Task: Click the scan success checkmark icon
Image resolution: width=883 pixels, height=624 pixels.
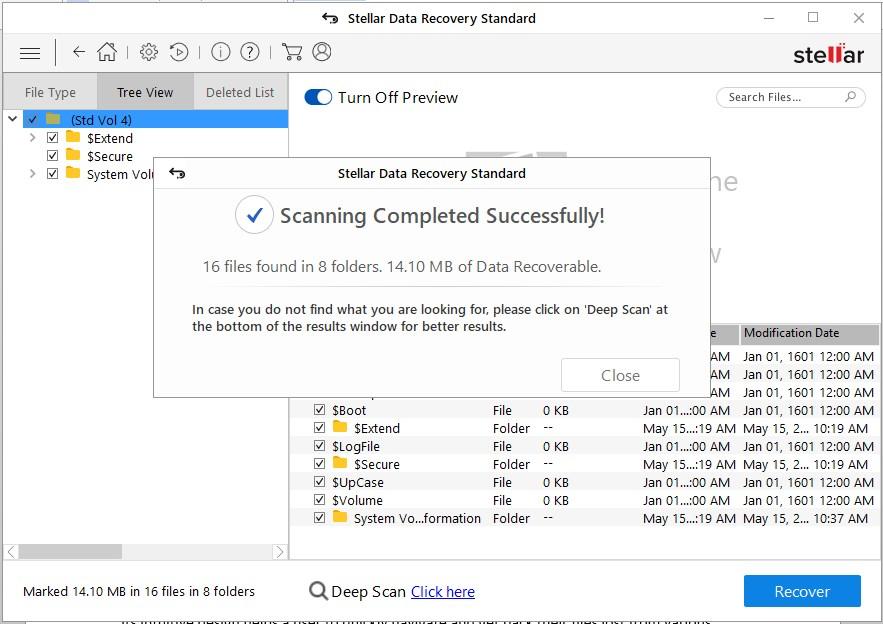Action: (x=255, y=215)
